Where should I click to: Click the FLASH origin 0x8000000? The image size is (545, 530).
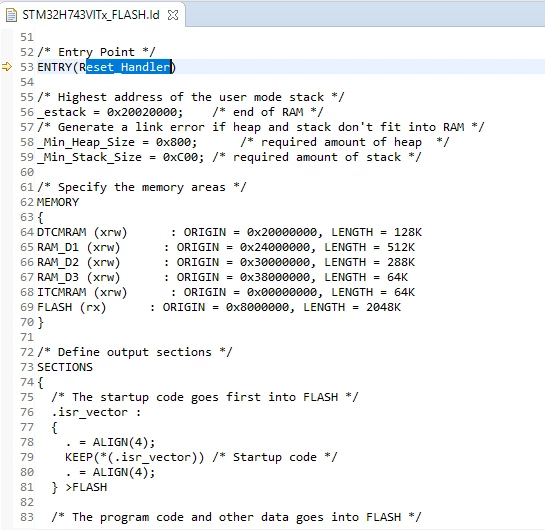point(258,307)
